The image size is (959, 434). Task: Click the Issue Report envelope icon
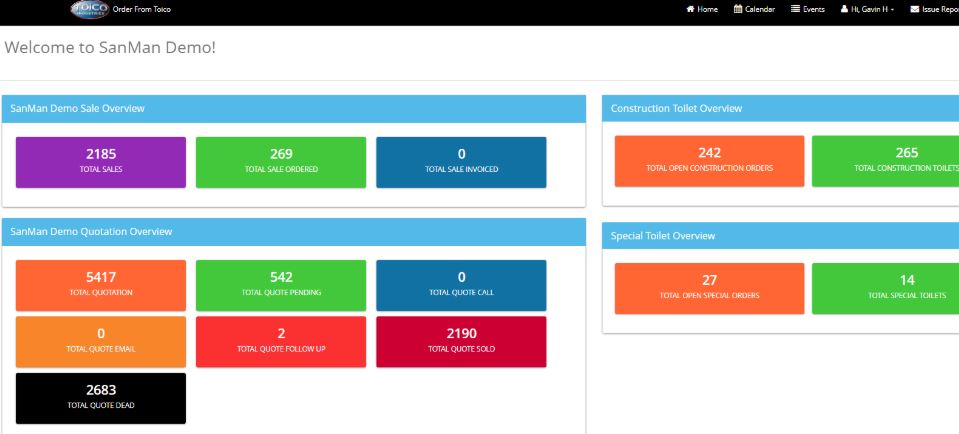click(x=914, y=9)
